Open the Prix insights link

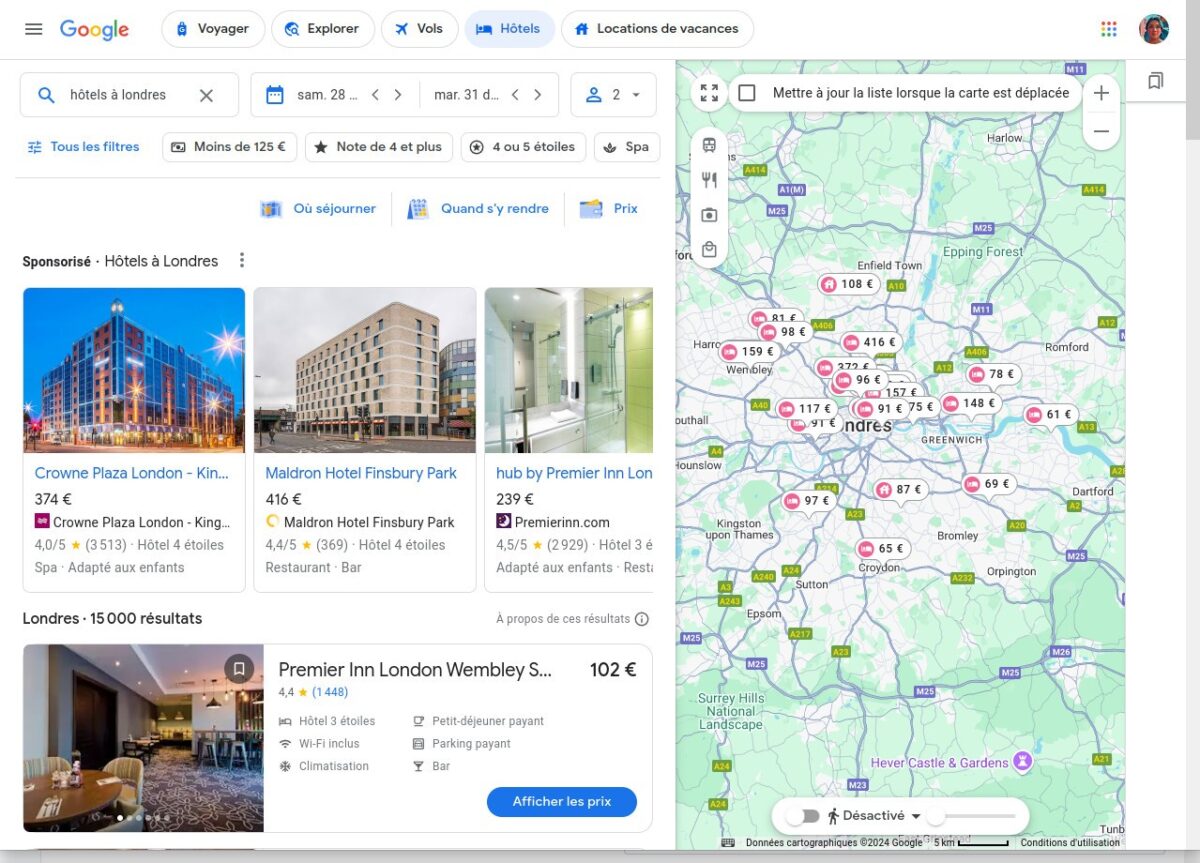(x=609, y=209)
